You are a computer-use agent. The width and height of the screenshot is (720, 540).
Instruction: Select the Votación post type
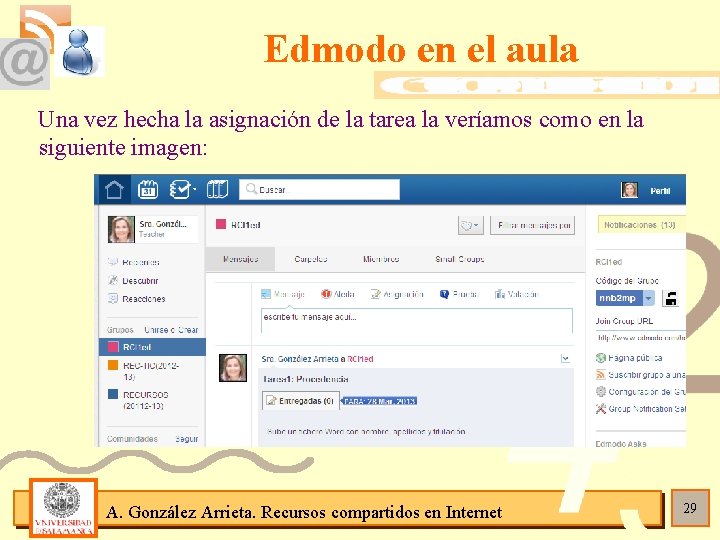(516, 294)
